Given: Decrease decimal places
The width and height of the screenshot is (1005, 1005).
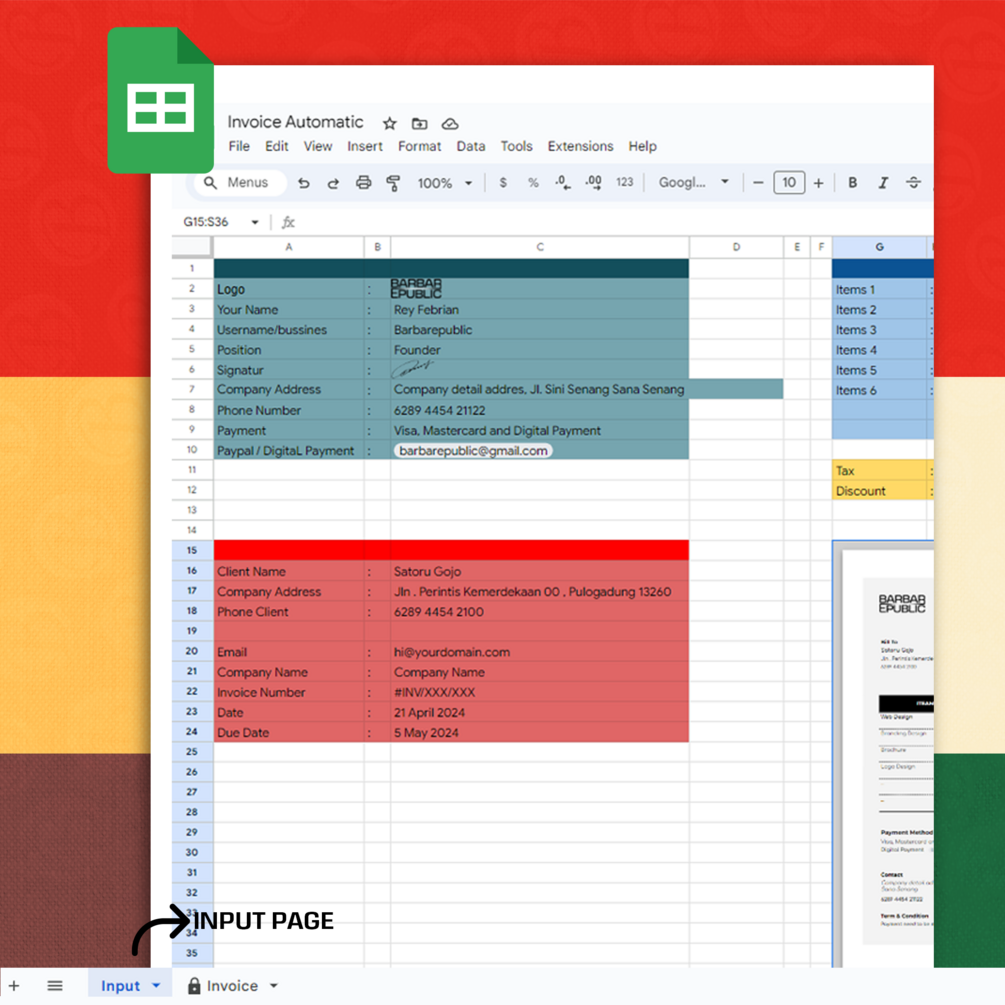Looking at the screenshot, I should point(563,183).
